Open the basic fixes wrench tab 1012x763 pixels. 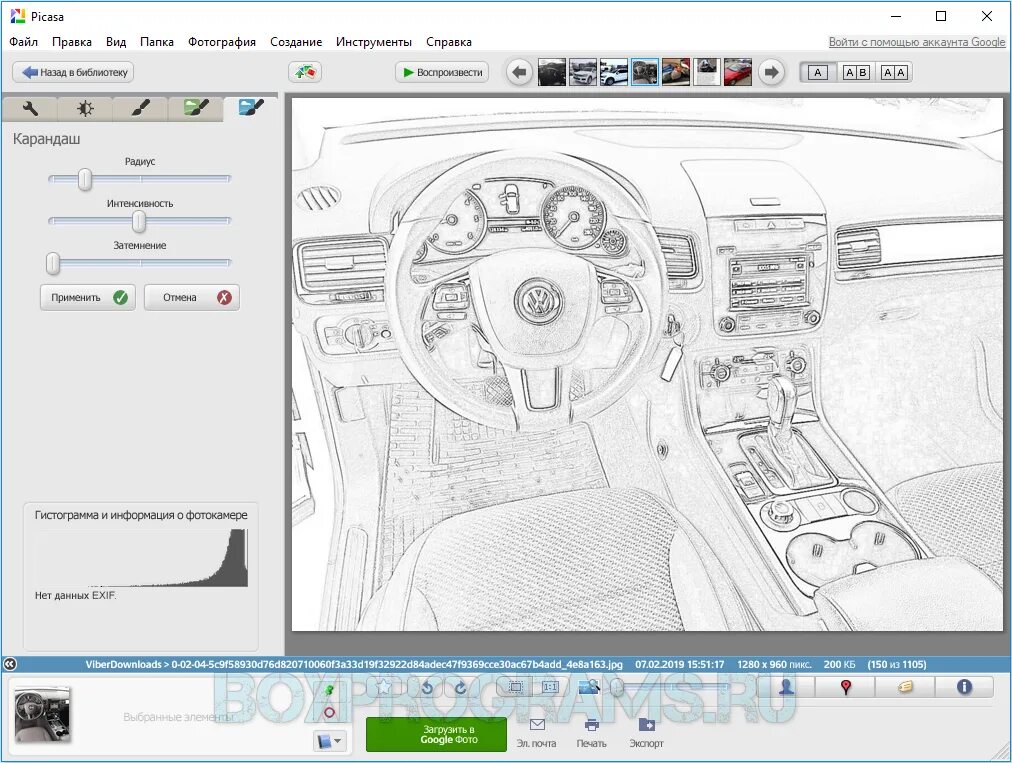click(30, 108)
